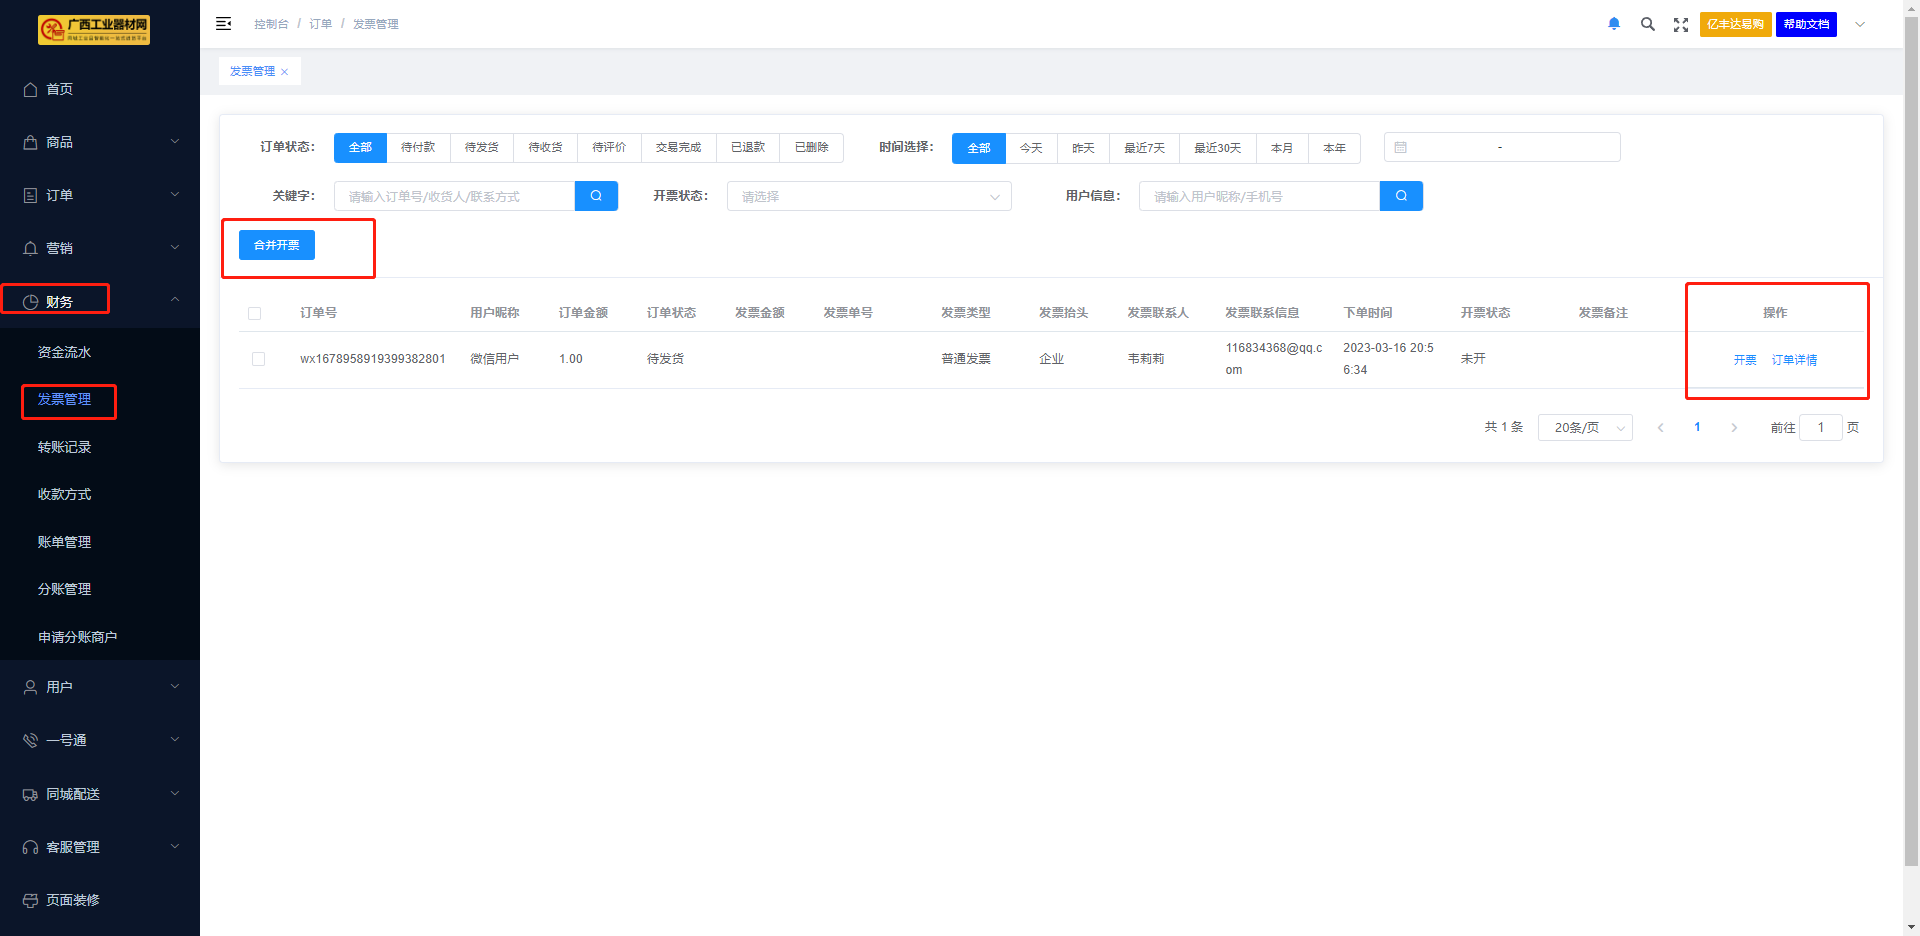This screenshot has width=1920, height=936.
Task: Toggle the select-all checkbox in table header
Action: tap(255, 313)
